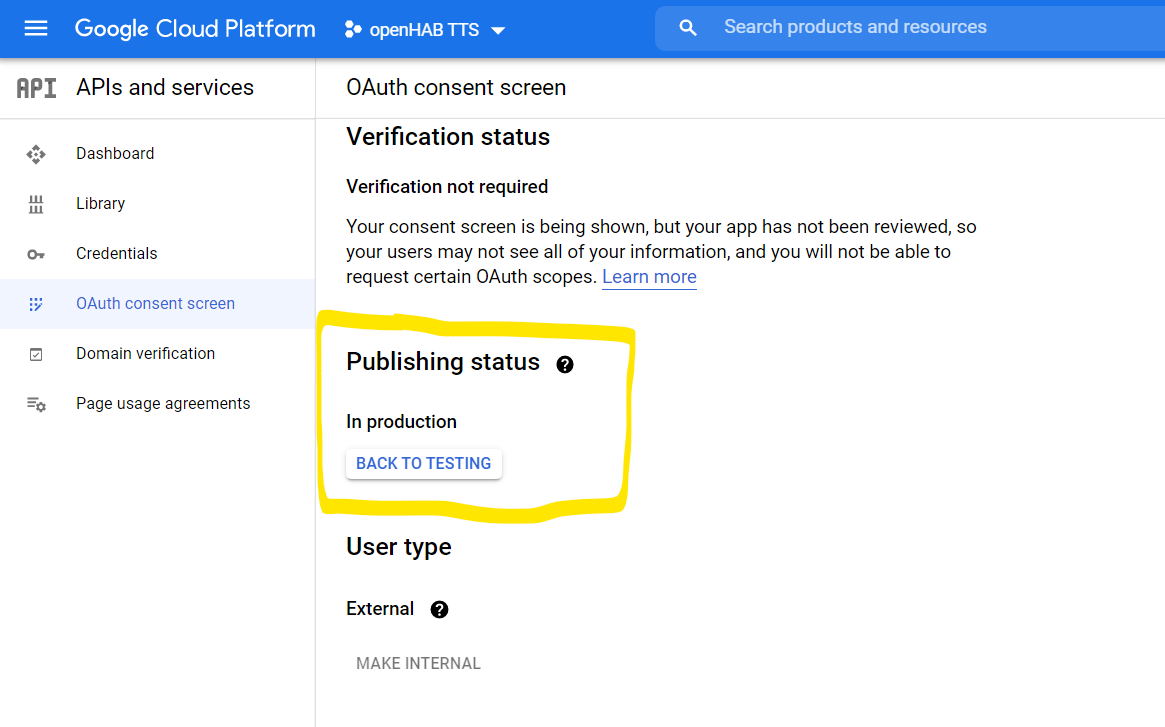
Task: Click the Dashboard icon in sidebar
Action: point(36,154)
